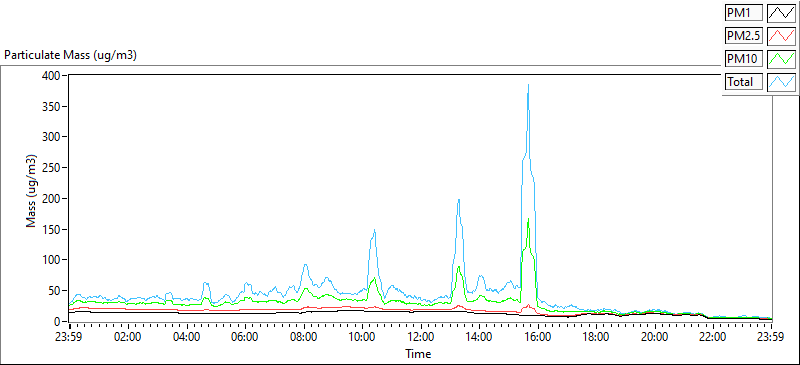Click the Time x-axis title
The image size is (800, 365).
click(x=418, y=353)
